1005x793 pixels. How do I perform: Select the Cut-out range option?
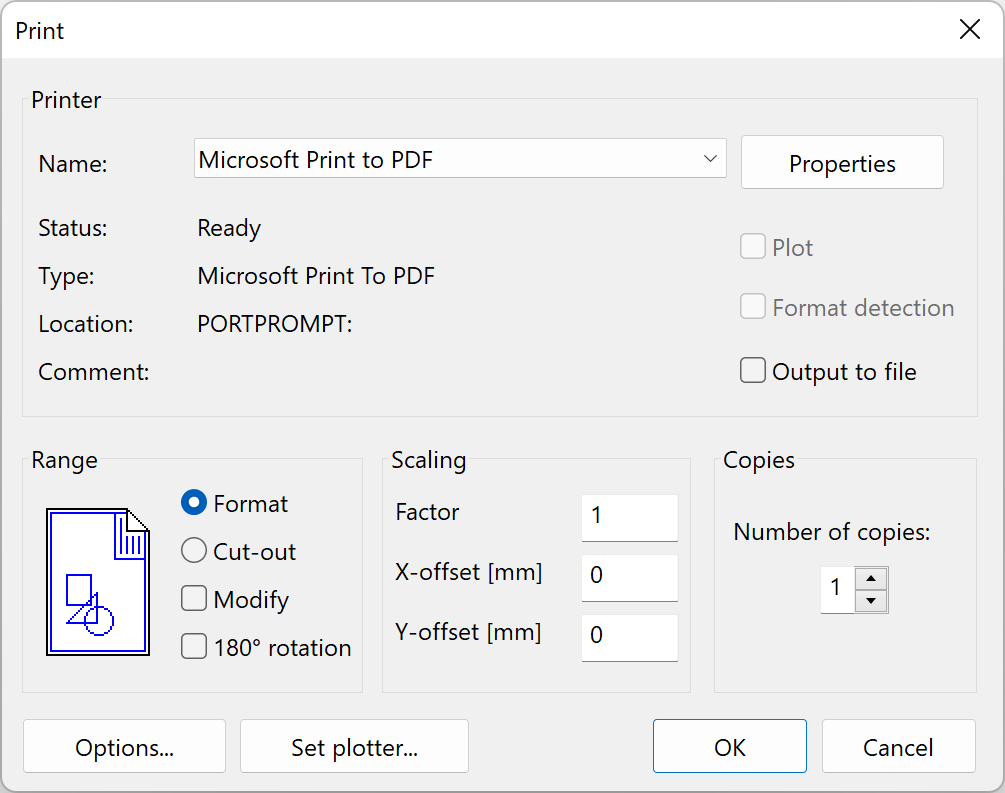194,552
